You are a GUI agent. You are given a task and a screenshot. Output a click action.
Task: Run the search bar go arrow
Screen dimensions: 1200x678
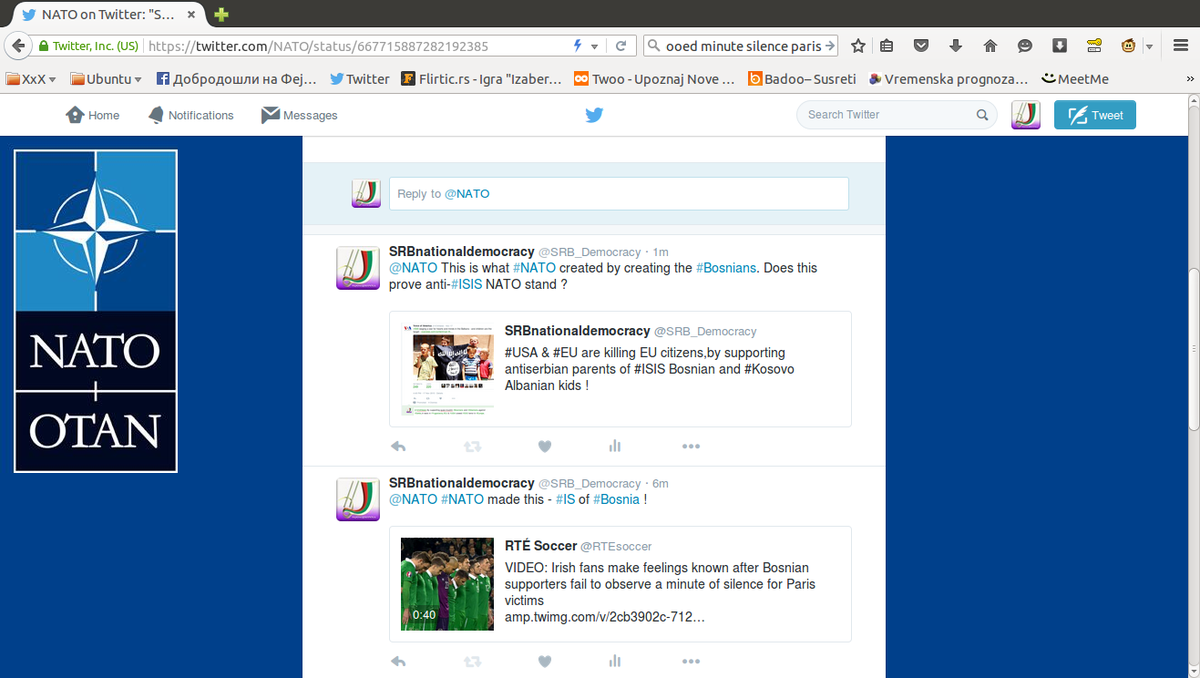coord(830,46)
